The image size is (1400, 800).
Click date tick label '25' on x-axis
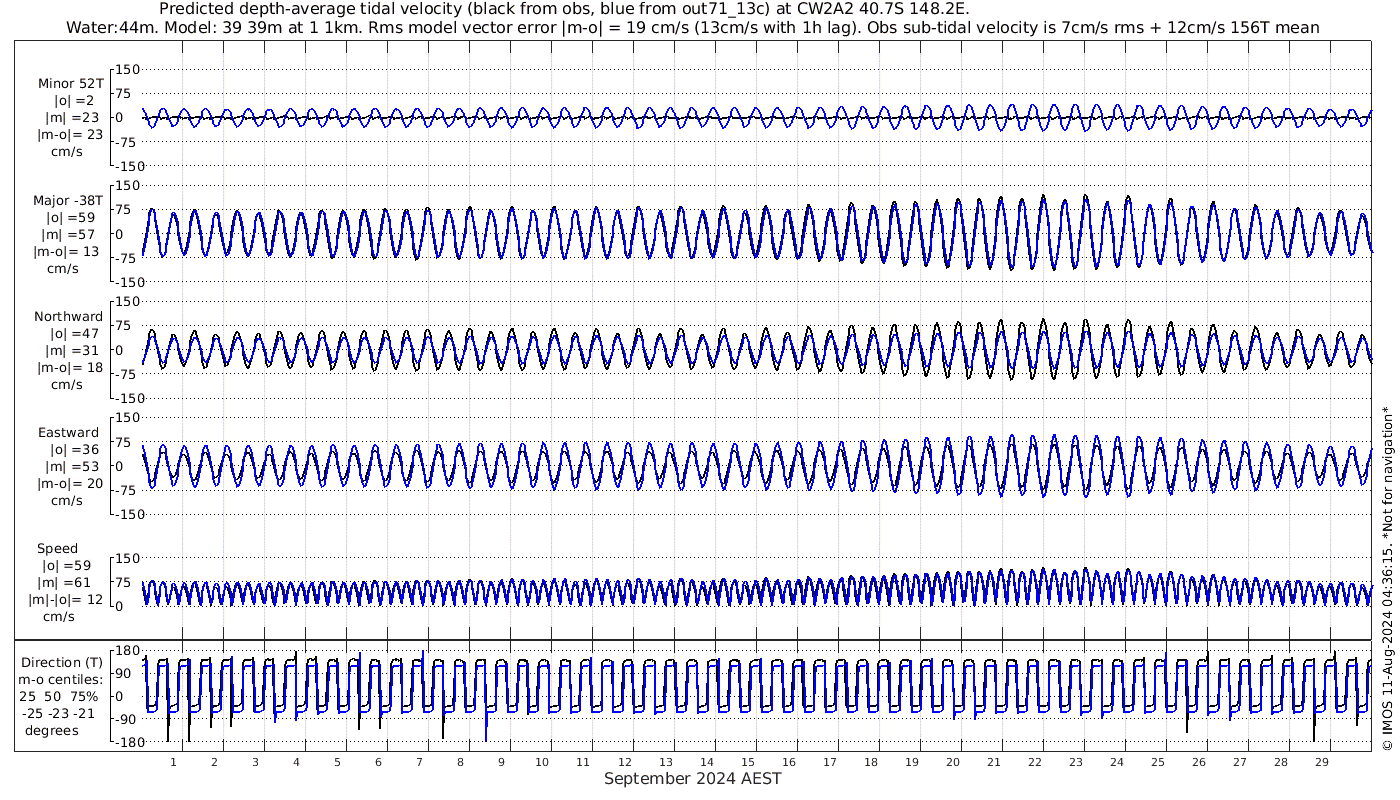coord(1157,762)
